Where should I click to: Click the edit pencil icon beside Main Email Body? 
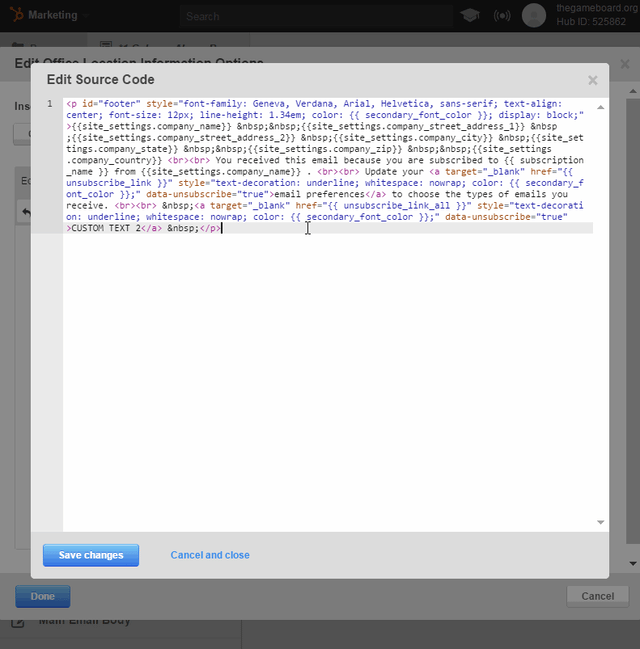coord(17,622)
